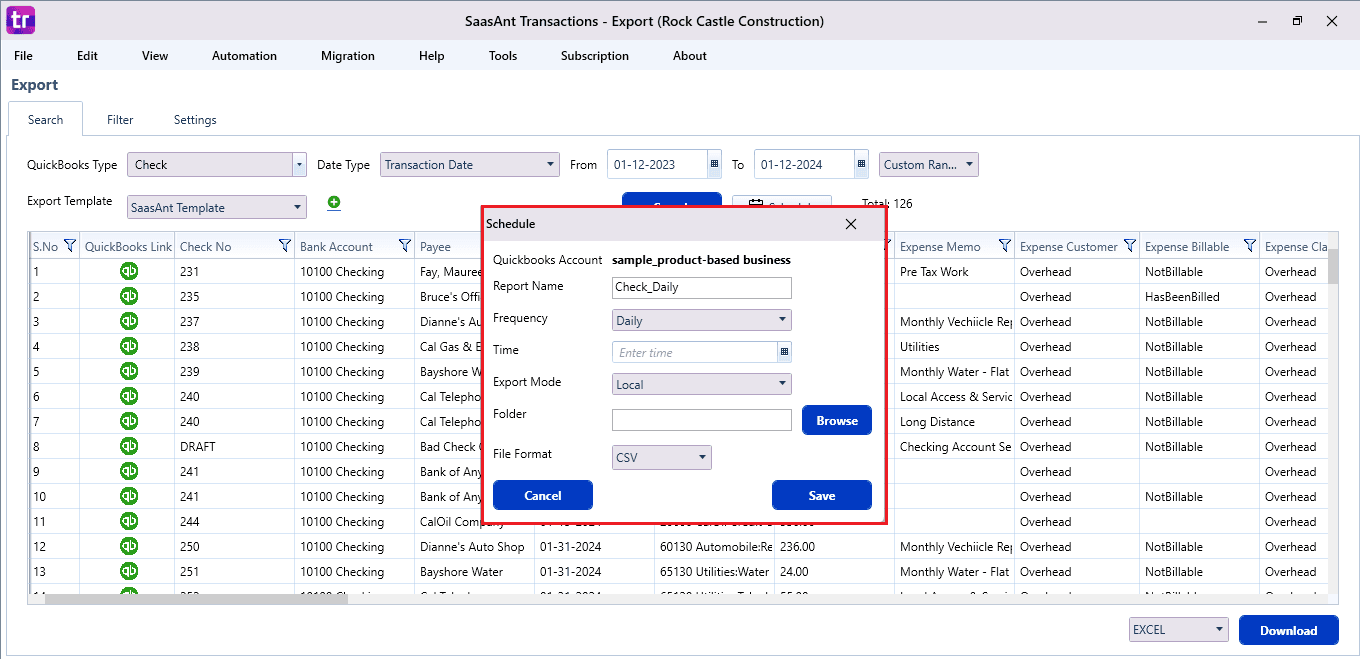Open calendar picker for To date

pyautogui.click(x=861, y=164)
